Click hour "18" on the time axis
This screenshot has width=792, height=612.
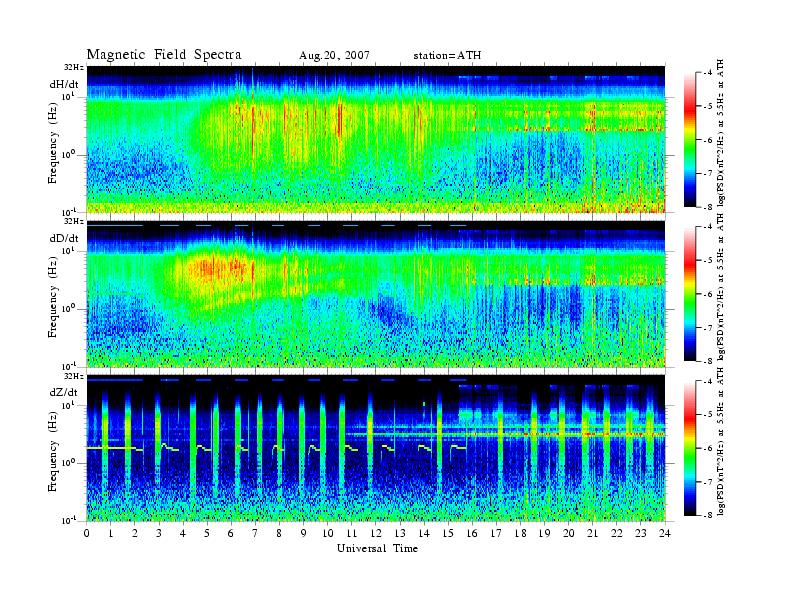point(520,533)
